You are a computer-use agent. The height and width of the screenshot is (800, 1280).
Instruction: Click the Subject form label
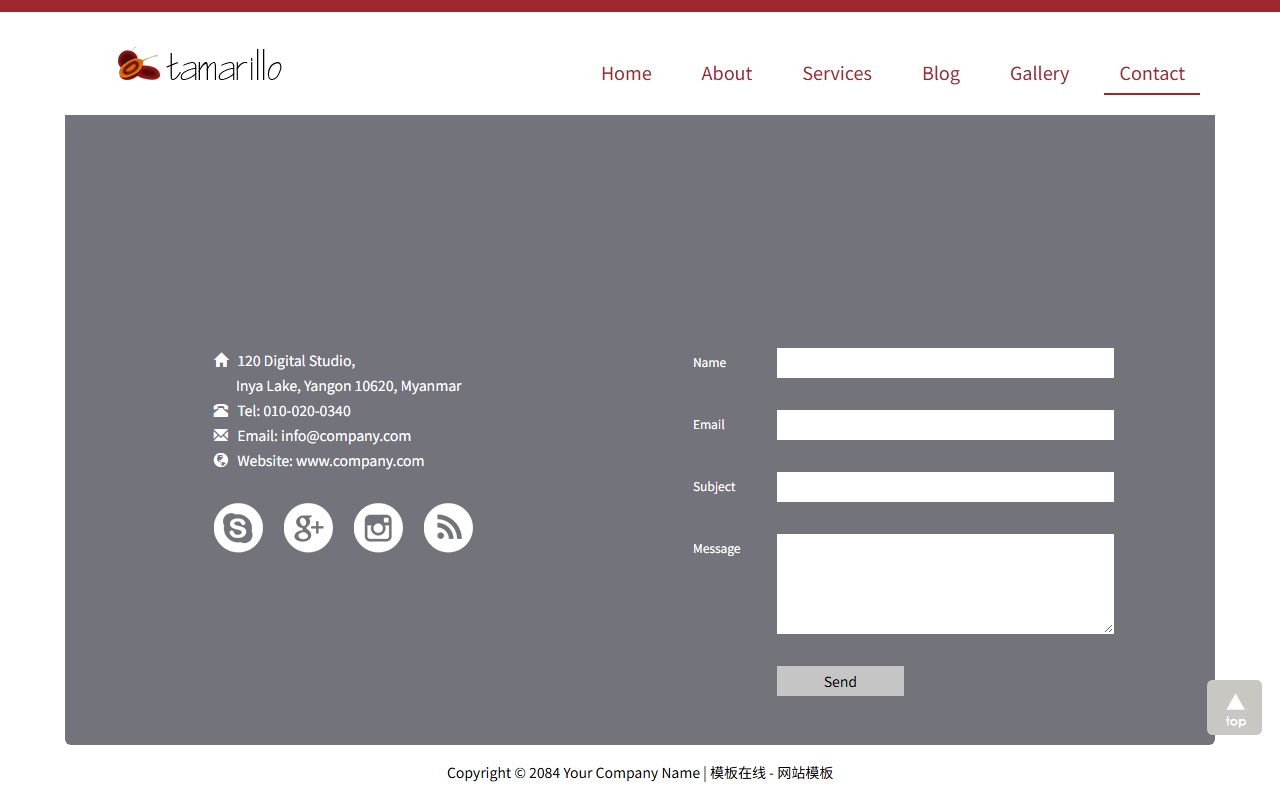[x=714, y=487]
